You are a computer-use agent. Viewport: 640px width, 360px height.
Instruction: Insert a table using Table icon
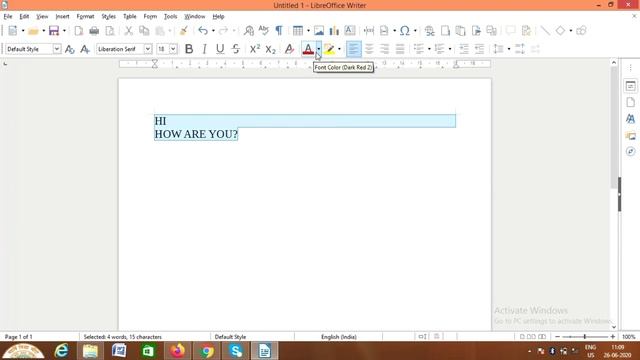(x=298, y=31)
